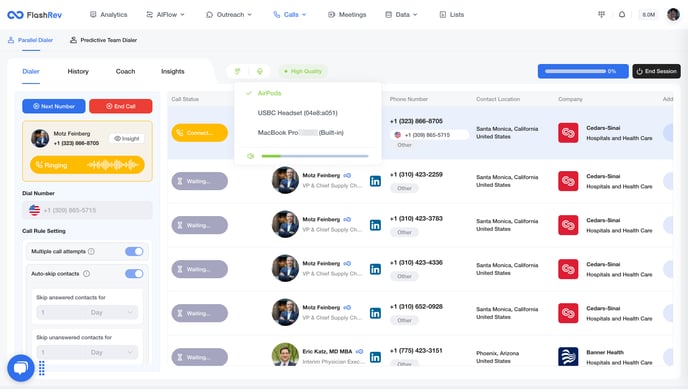Open Skip unanswered contacts Day dropdown
This screenshot has width=688, height=389.
(112, 352)
